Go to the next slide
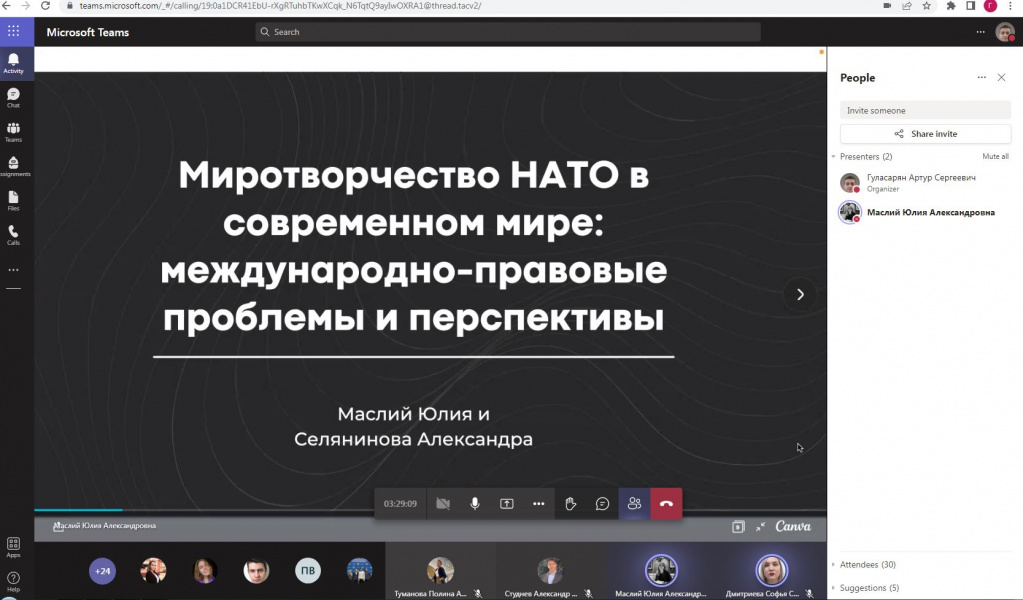 800,294
